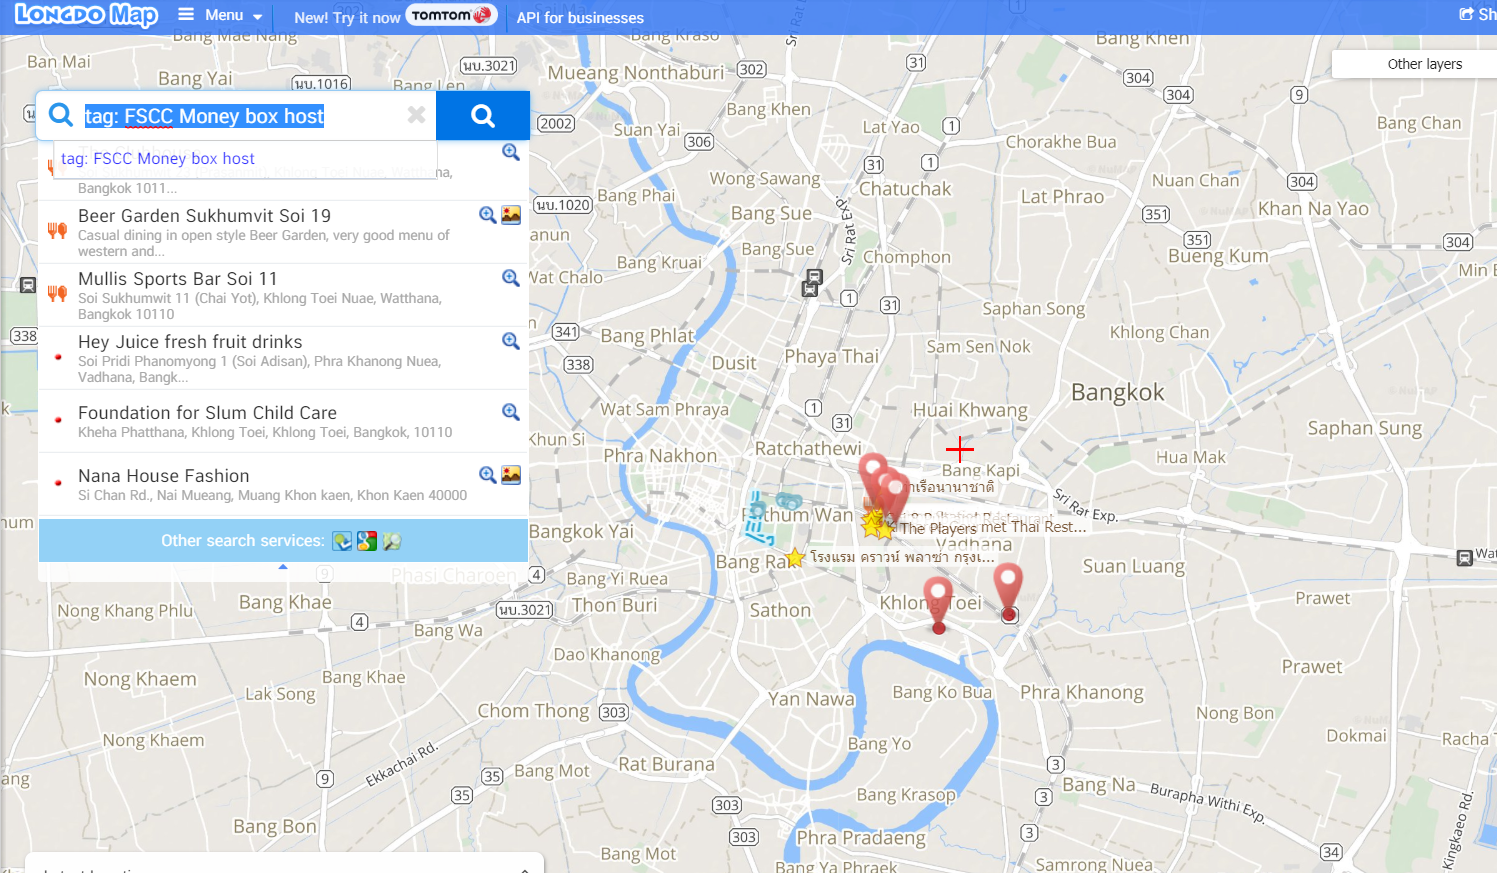Open API for businesses link

pyautogui.click(x=580, y=17)
